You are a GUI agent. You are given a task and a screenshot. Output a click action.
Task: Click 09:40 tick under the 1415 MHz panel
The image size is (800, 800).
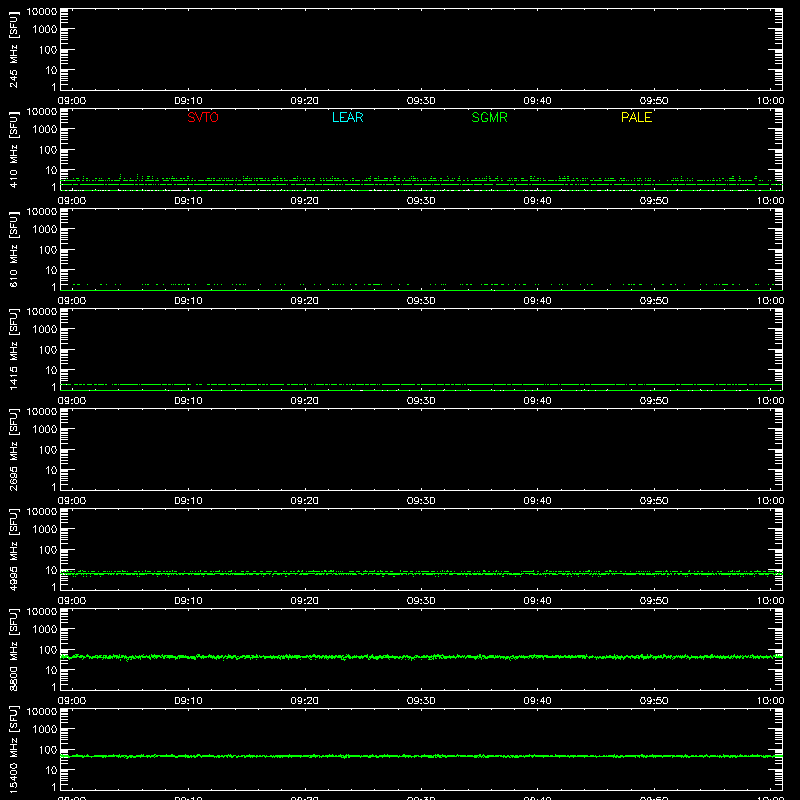point(537,401)
